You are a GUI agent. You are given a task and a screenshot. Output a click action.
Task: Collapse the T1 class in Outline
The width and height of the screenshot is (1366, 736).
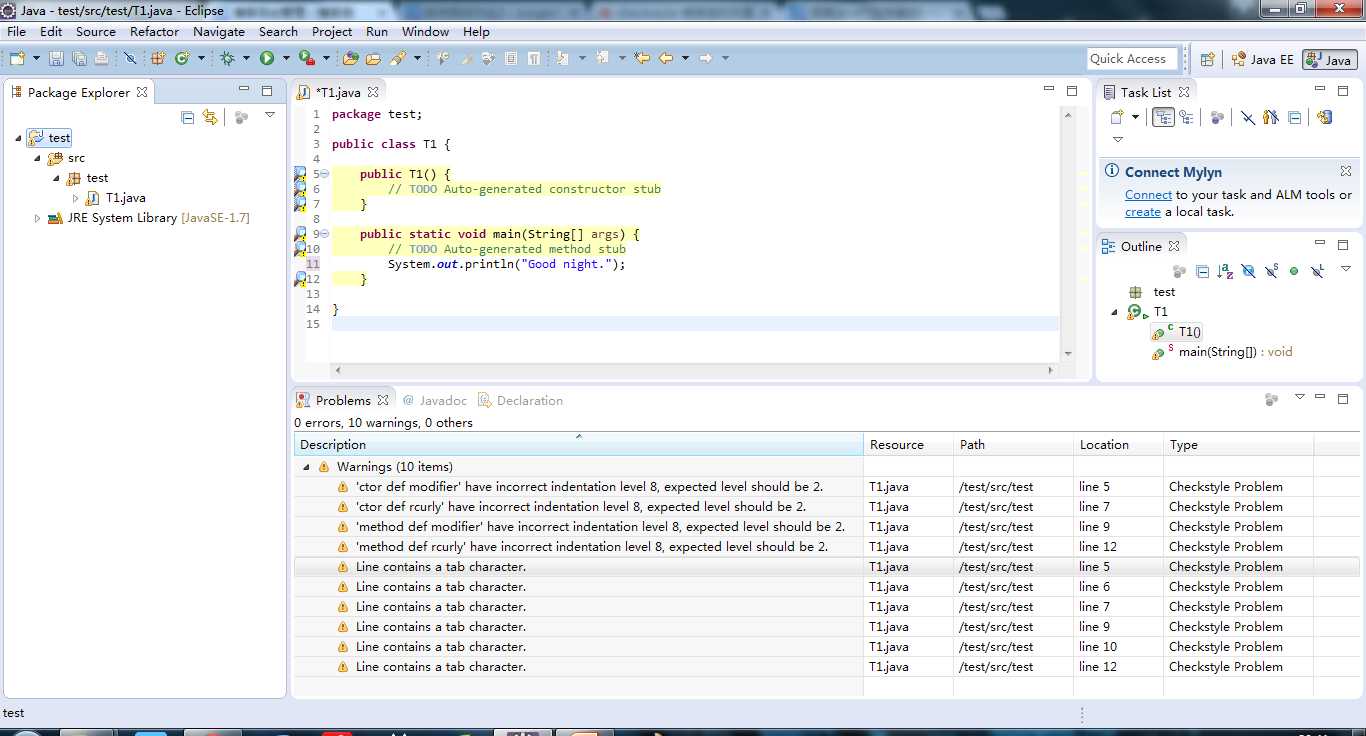1114,312
